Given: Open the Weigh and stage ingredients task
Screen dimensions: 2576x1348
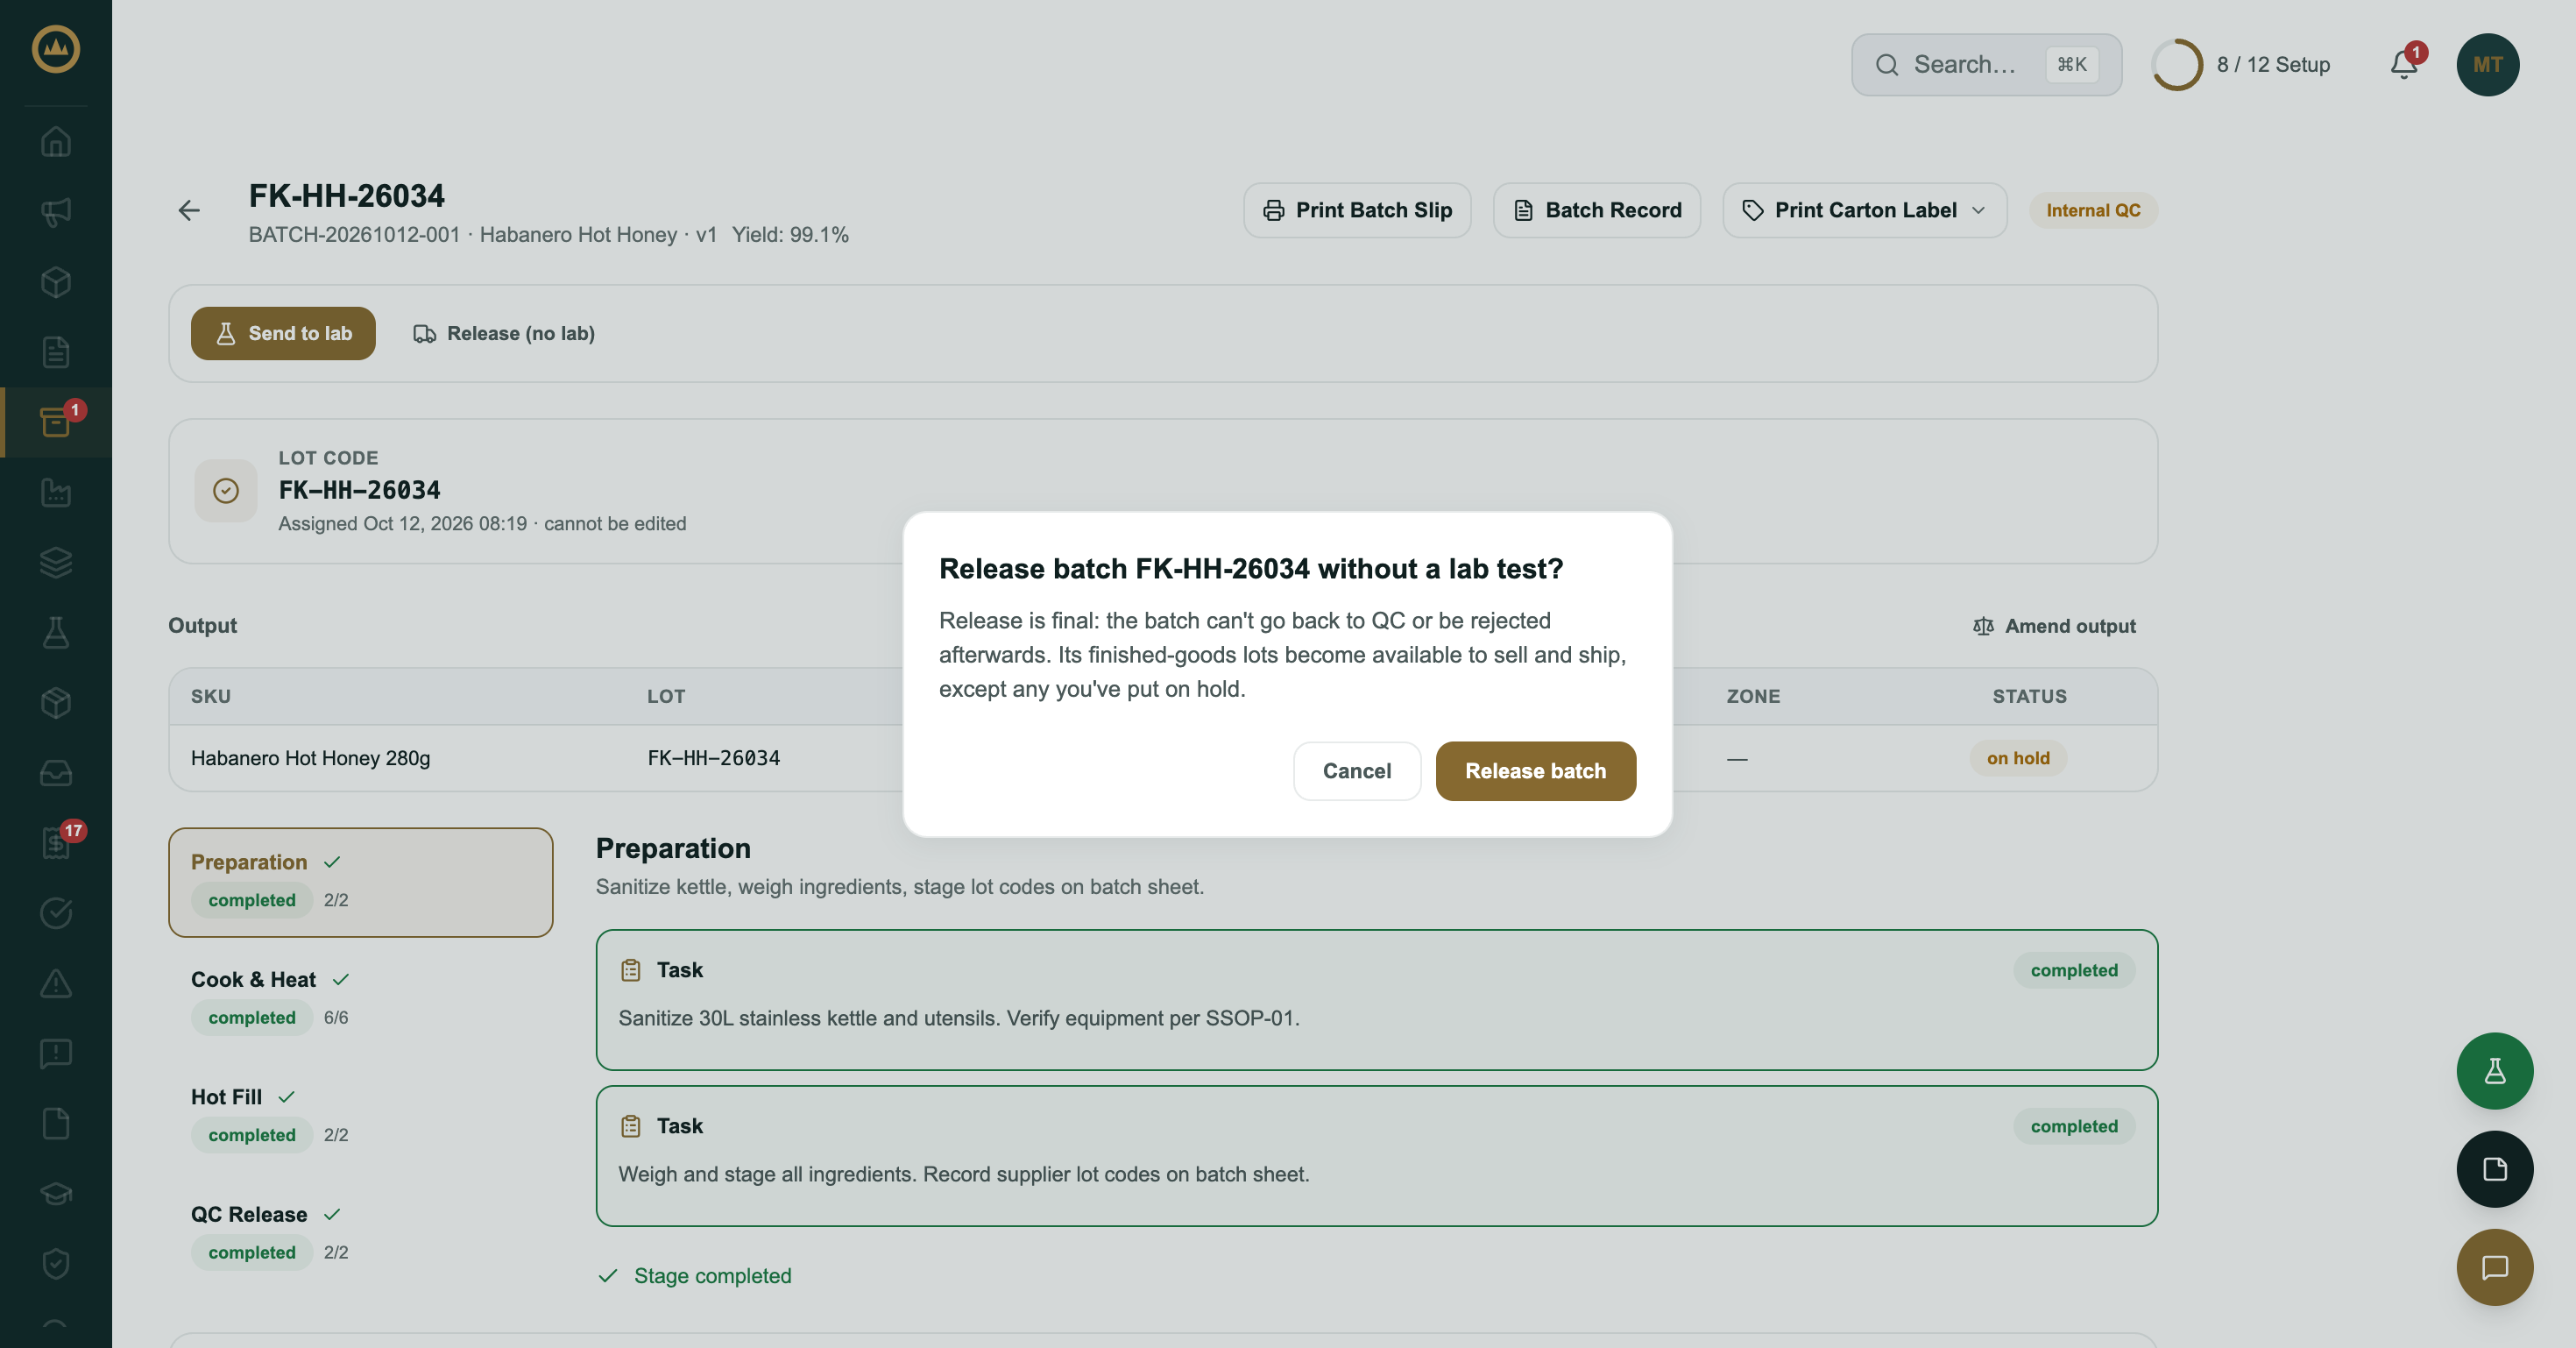Looking at the screenshot, I should click(1376, 1156).
